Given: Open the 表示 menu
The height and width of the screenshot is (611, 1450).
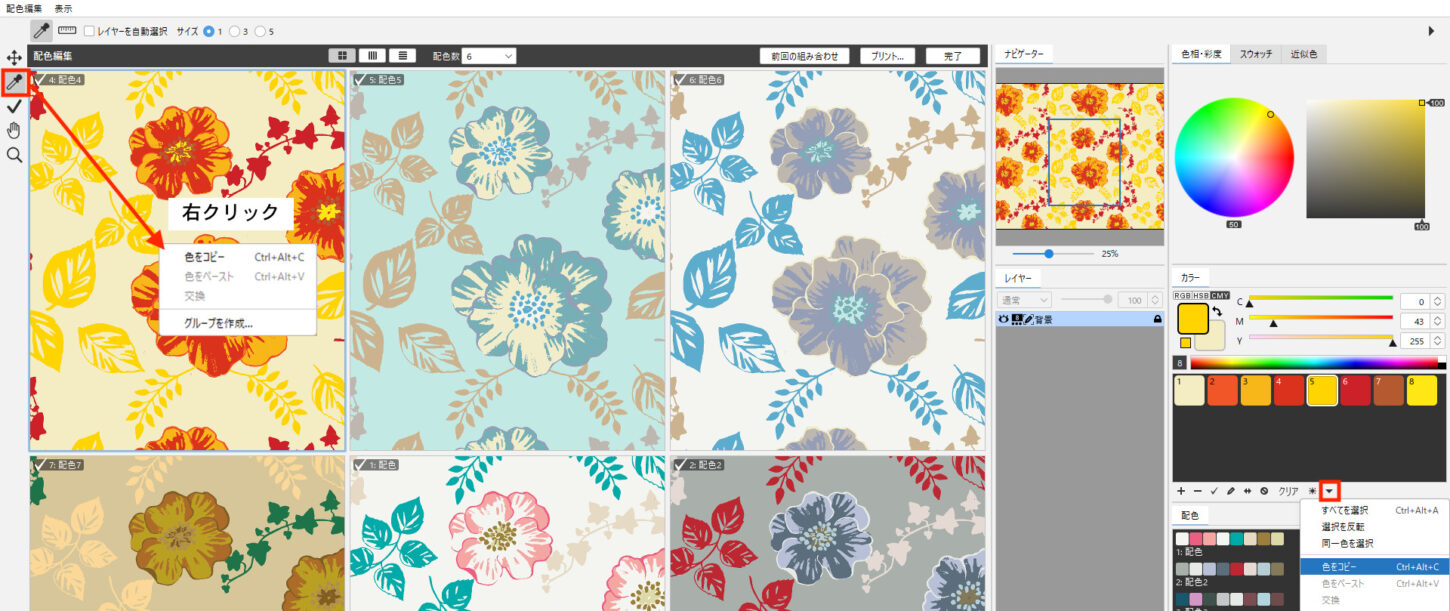Looking at the screenshot, I should [63, 7].
